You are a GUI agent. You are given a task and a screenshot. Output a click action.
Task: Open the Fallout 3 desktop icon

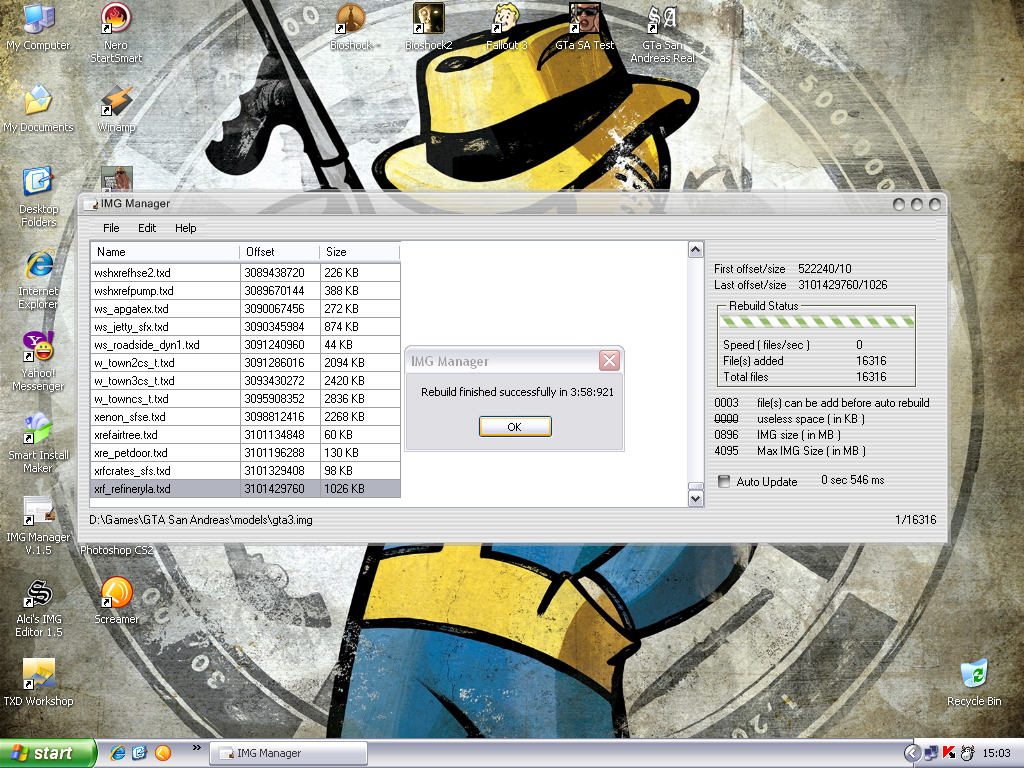point(506,20)
